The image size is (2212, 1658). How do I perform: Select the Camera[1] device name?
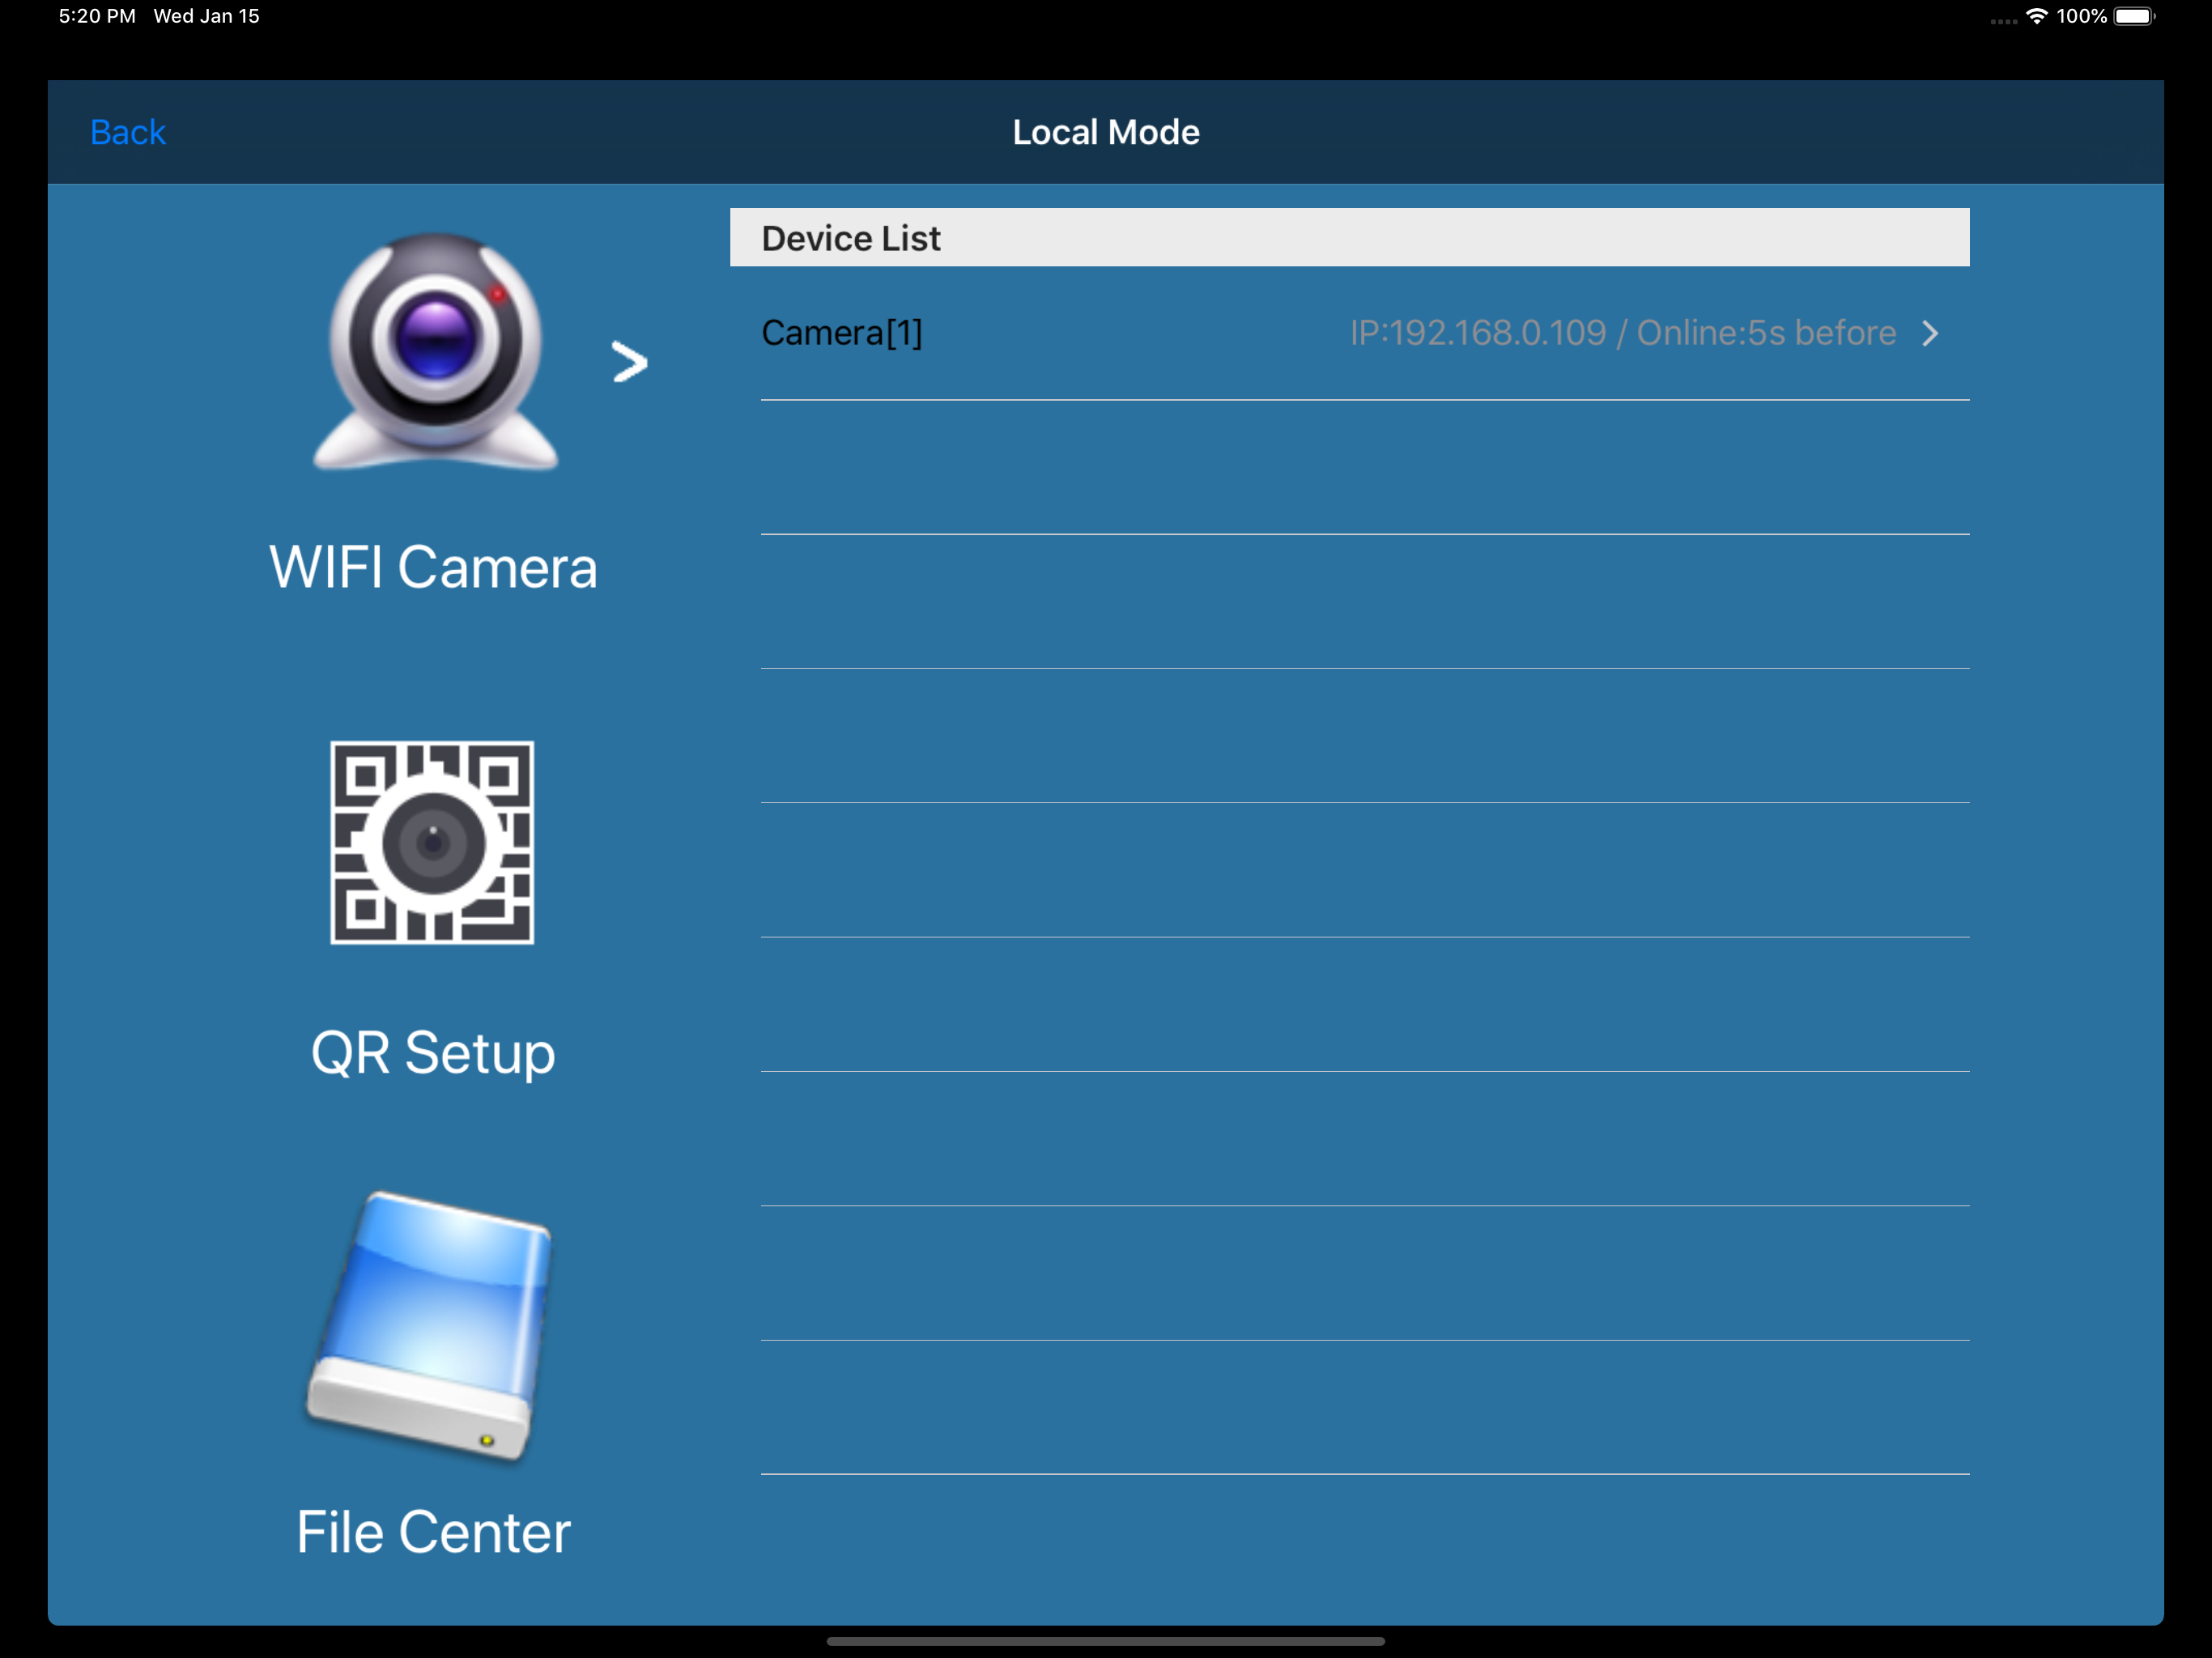click(842, 332)
